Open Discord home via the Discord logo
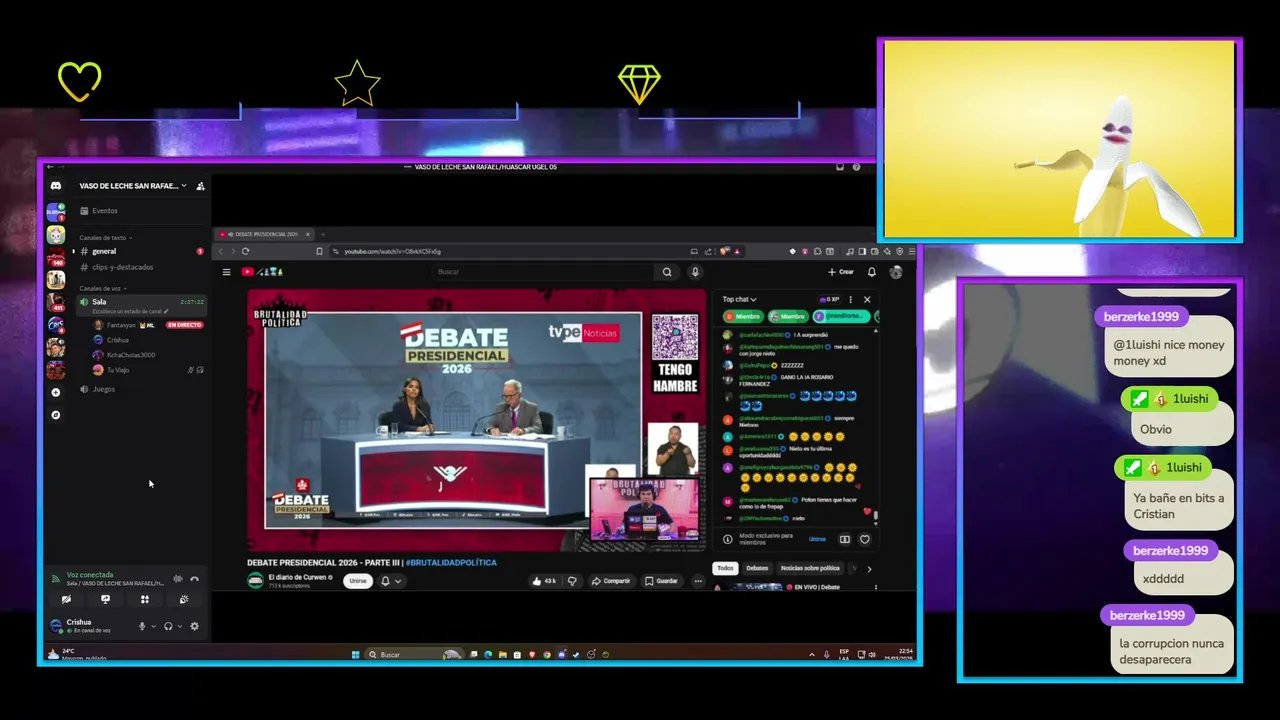The height and width of the screenshot is (720, 1280). pyautogui.click(x=56, y=186)
